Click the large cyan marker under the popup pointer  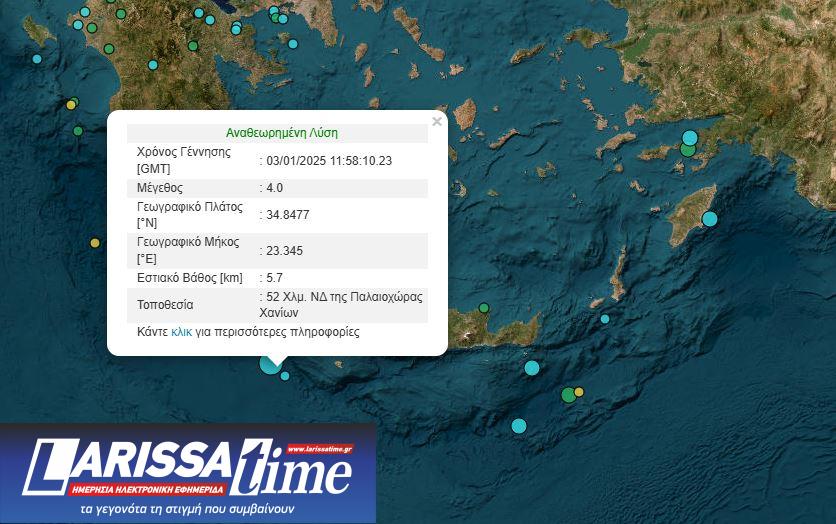tap(270, 365)
